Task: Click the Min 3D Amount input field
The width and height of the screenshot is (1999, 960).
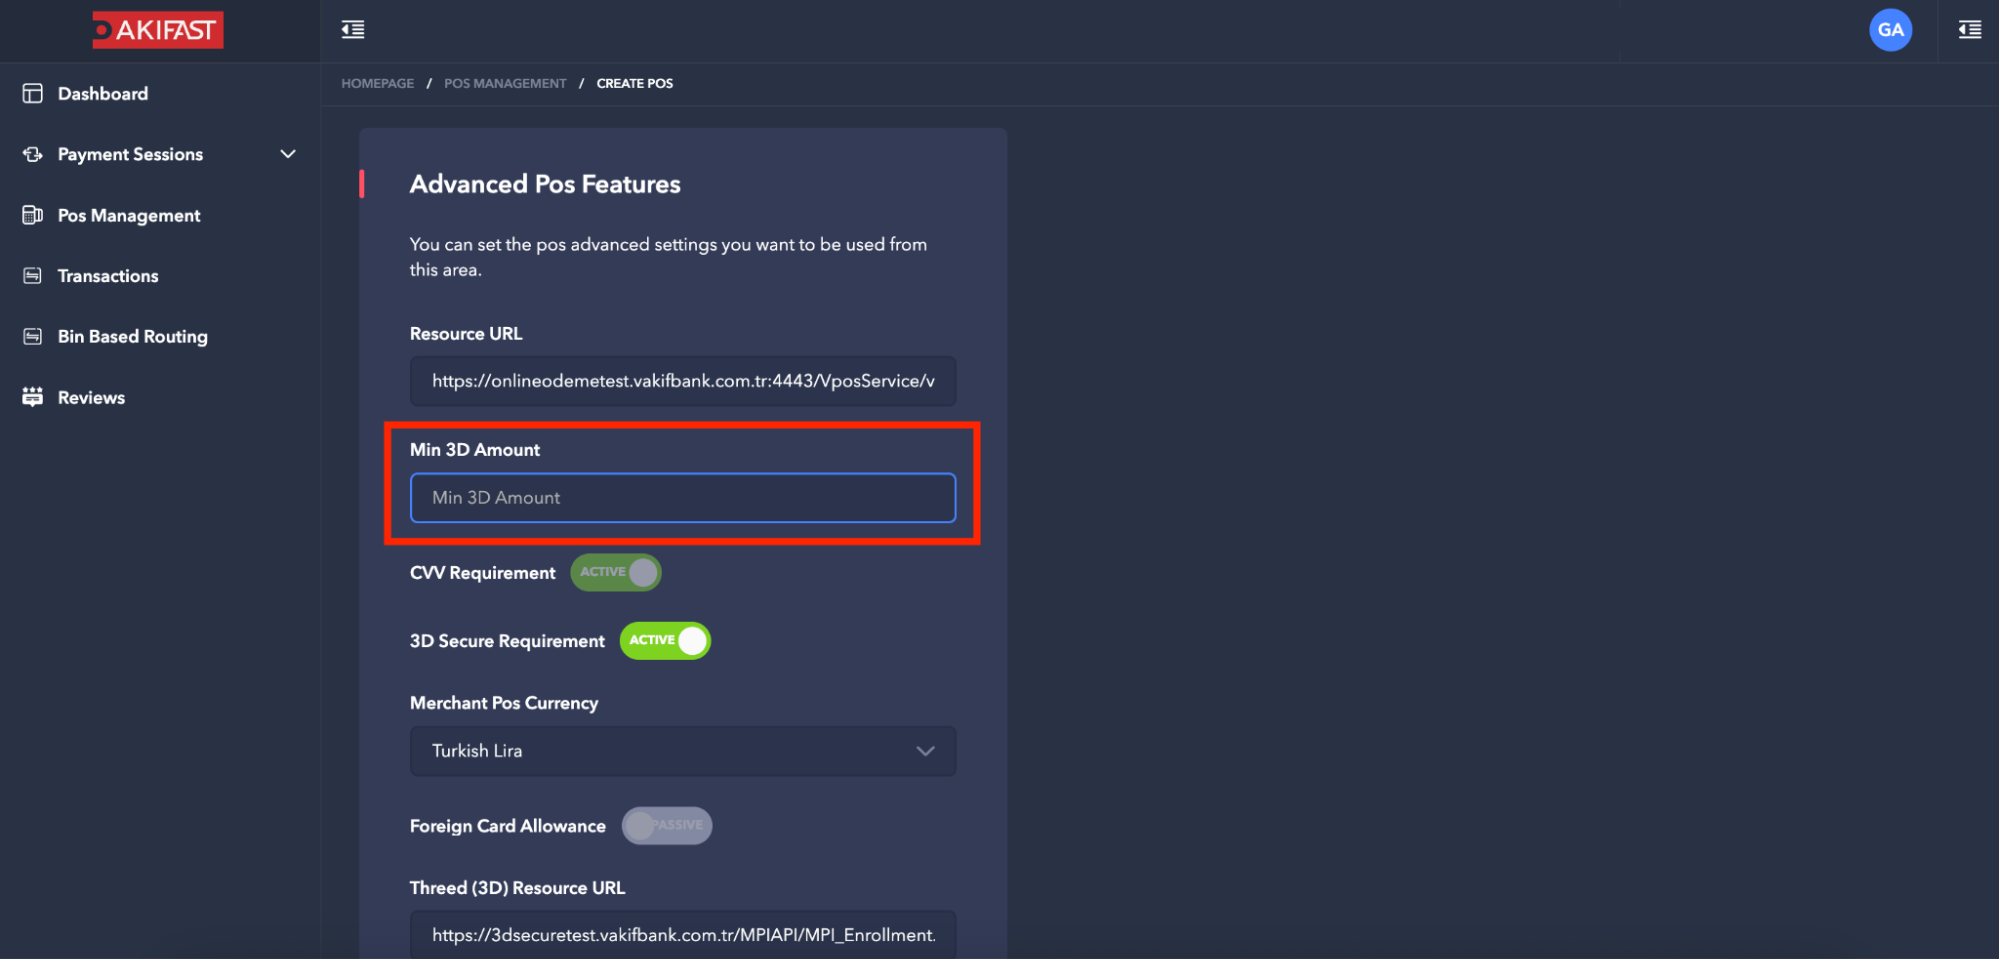Action: point(683,498)
